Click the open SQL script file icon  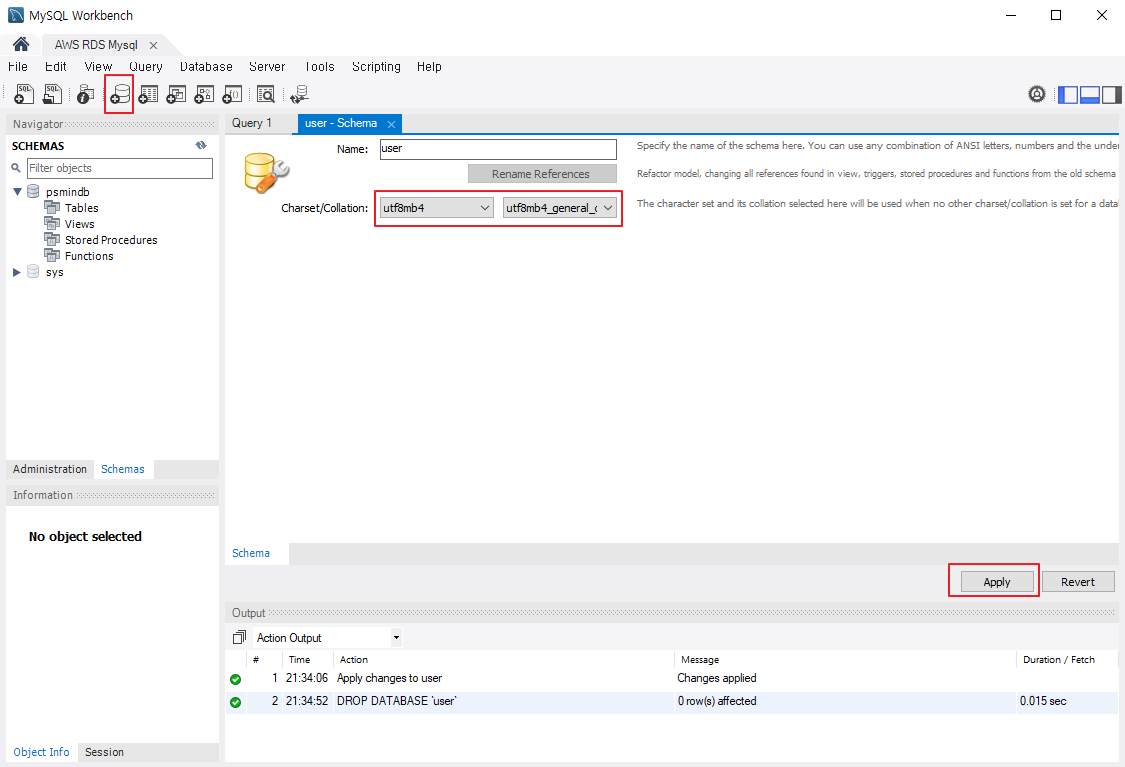(x=52, y=94)
